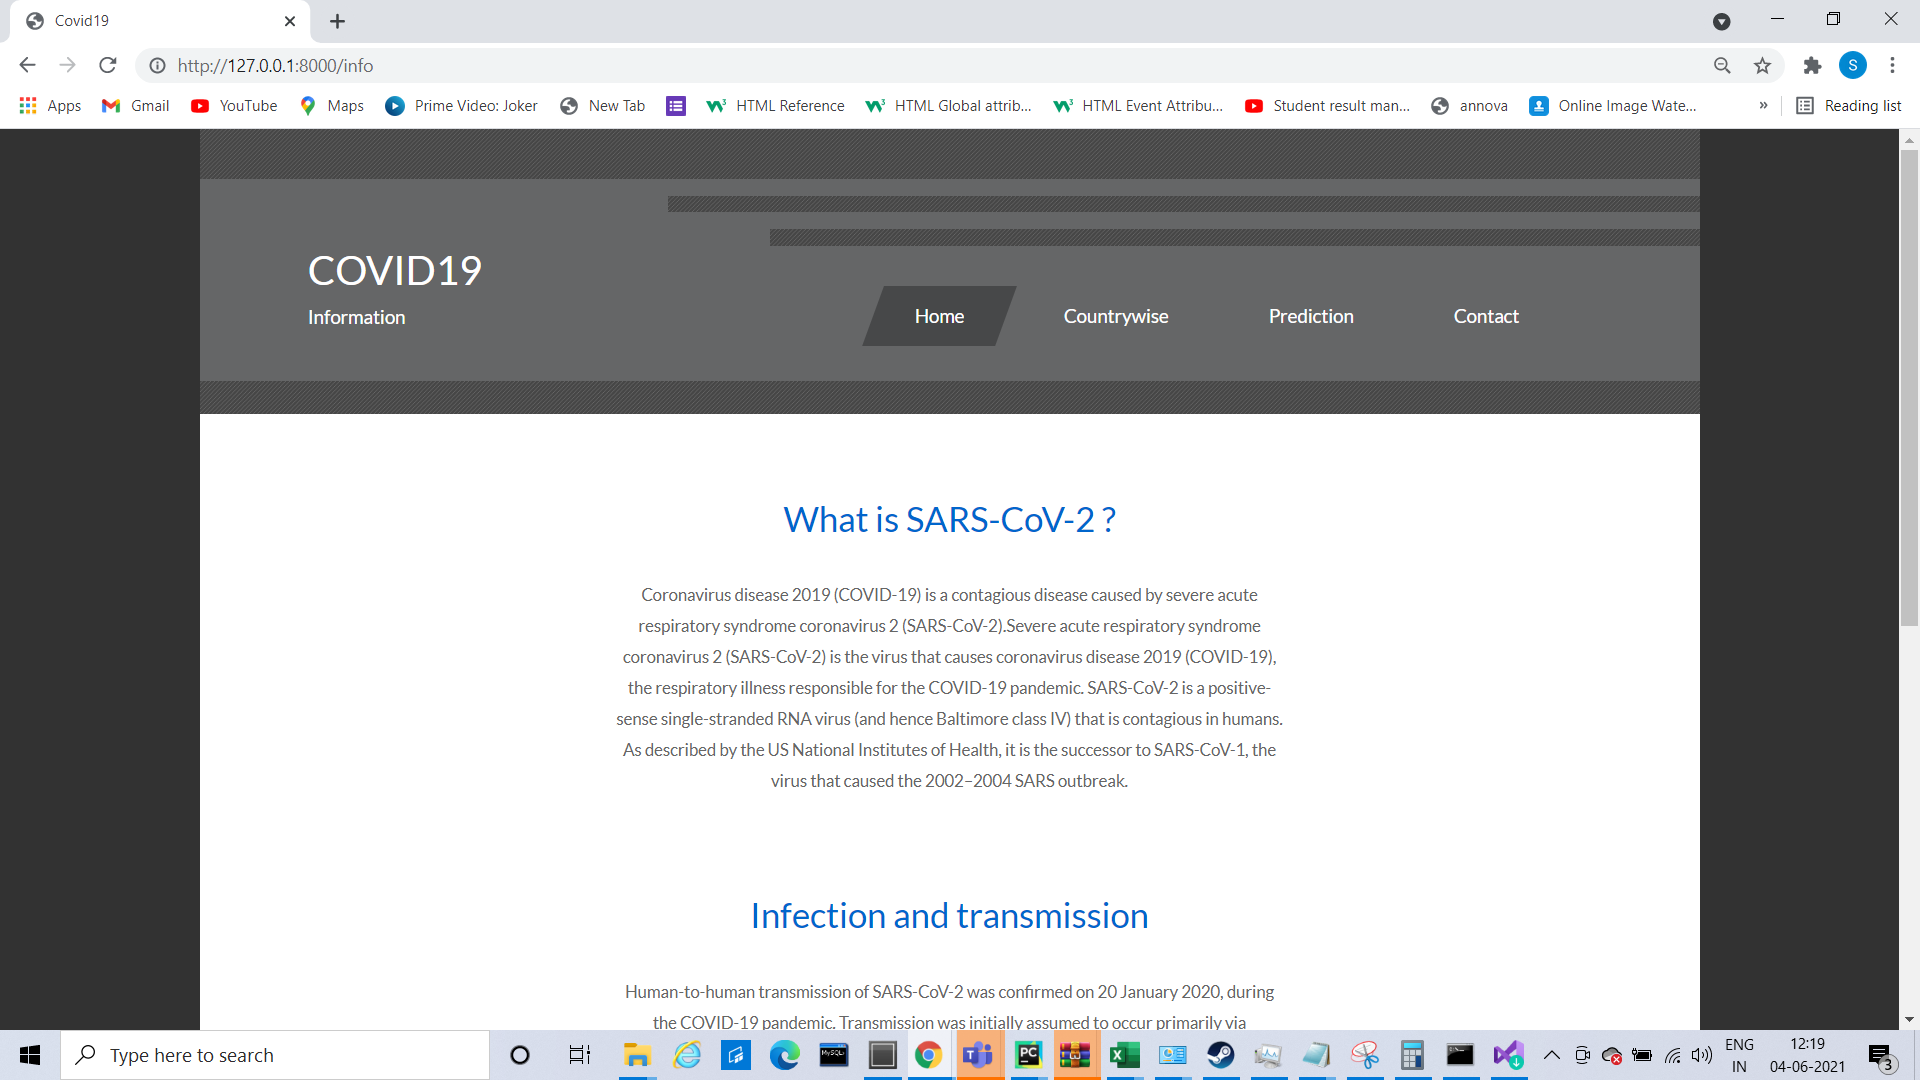Go back with the back arrow
This screenshot has height=1080, width=1920.
point(27,65)
